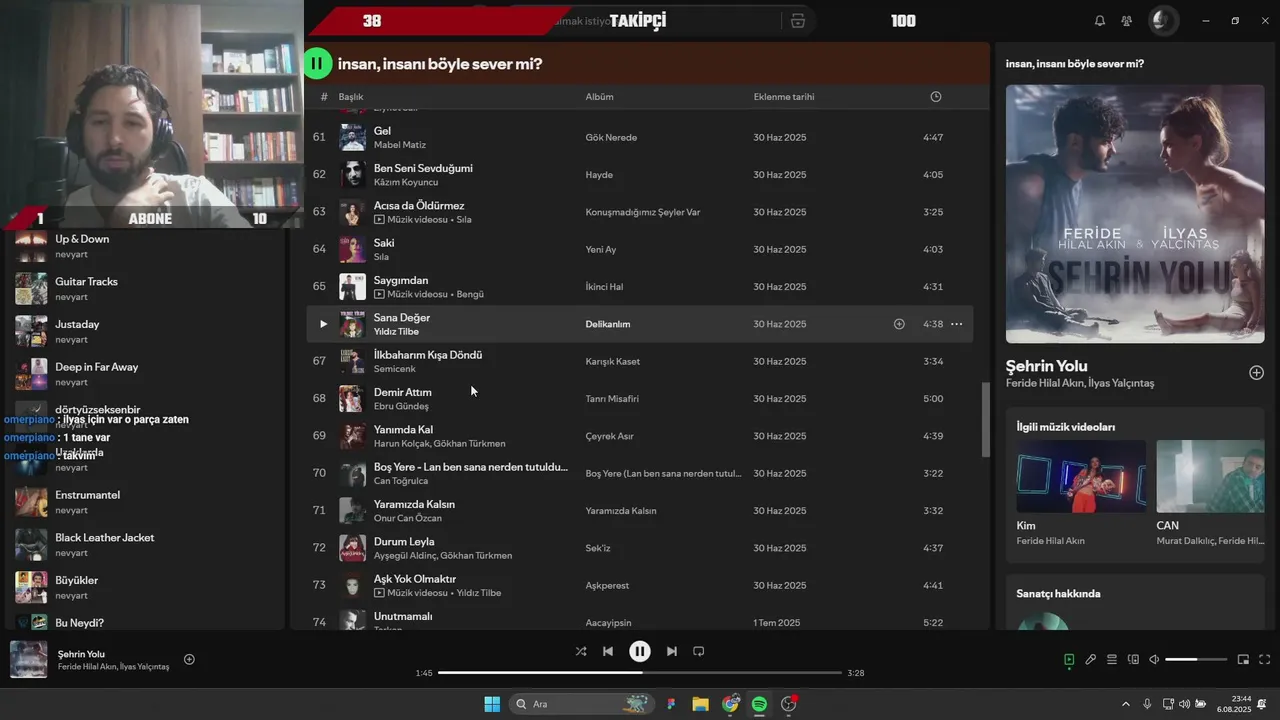This screenshot has height=720, width=1280.
Task: Skip to next track
Action: [x=672, y=651]
